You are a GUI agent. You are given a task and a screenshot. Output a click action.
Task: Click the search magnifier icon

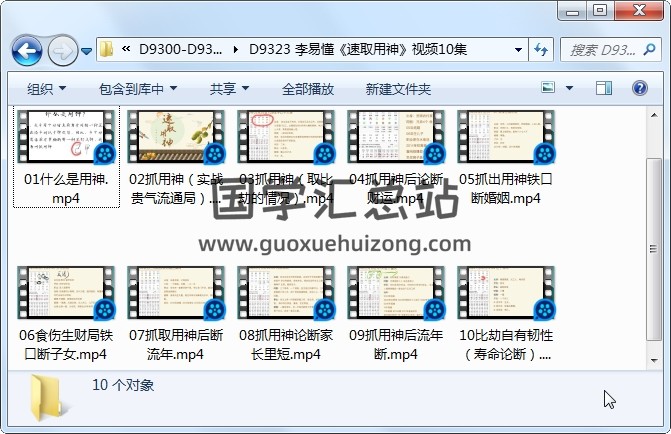[x=649, y=49]
